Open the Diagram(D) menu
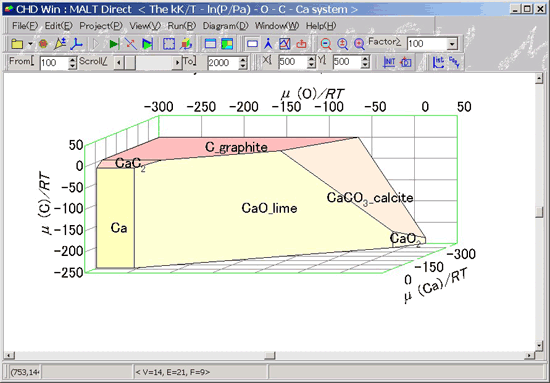This screenshot has width=550, height=383. click(x=225, y=26)
